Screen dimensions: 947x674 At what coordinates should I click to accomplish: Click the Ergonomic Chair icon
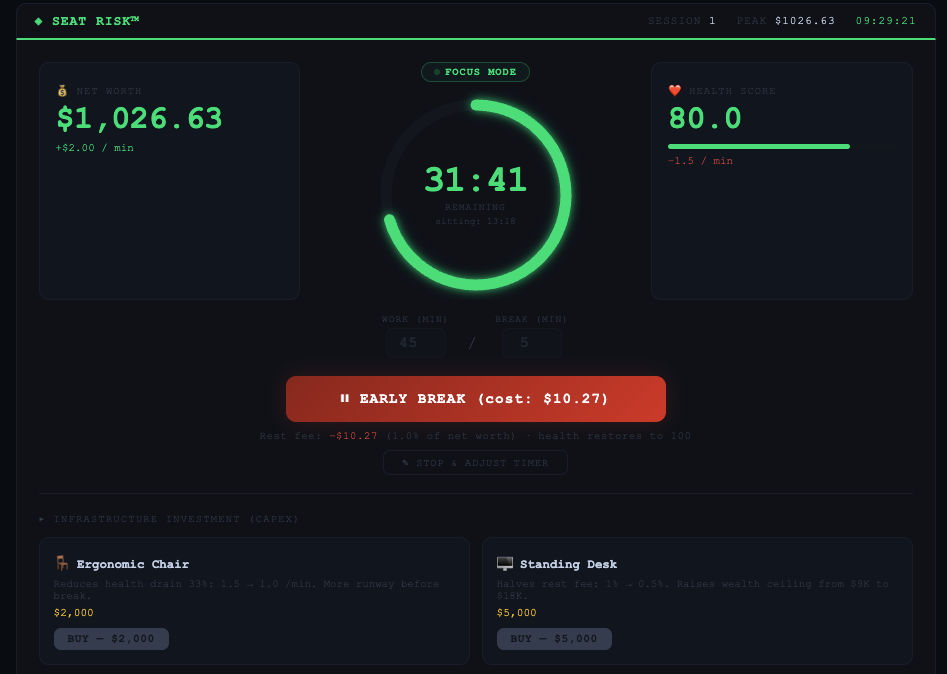(x=62, y=563)
